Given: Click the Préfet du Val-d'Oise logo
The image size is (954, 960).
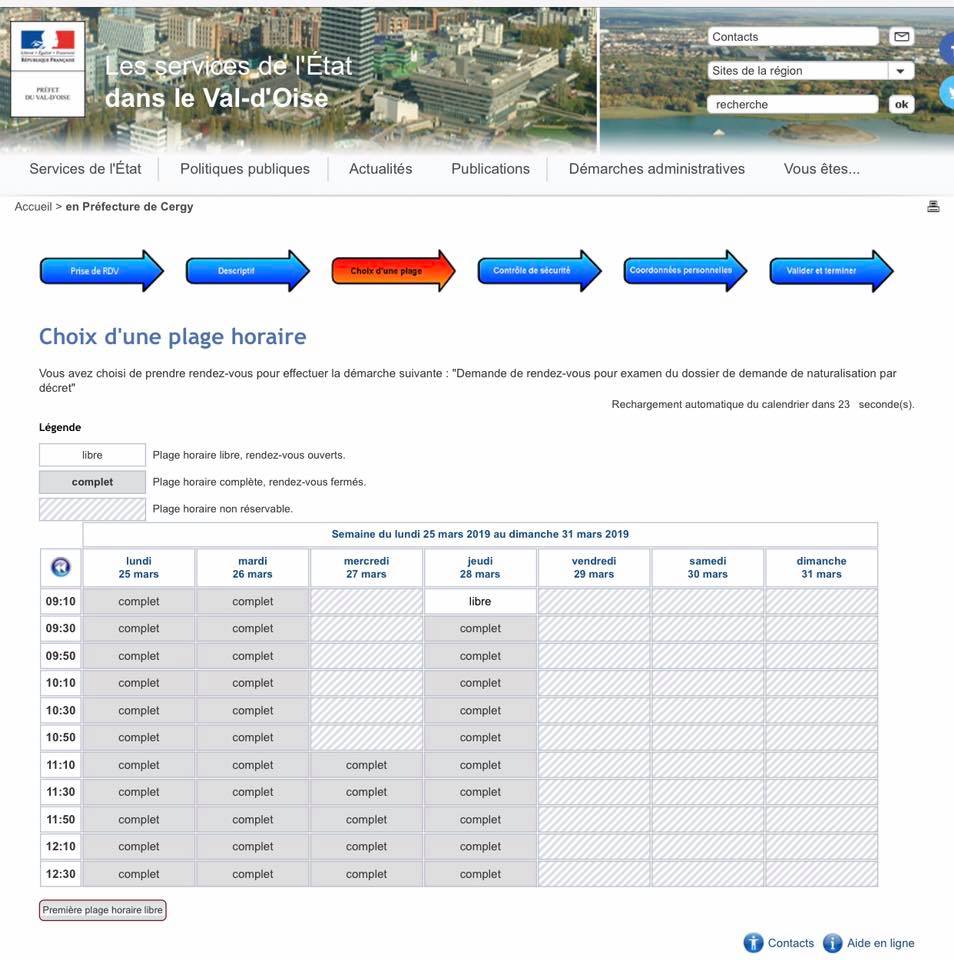Looking at the screenshot, I should click(48, 69).
